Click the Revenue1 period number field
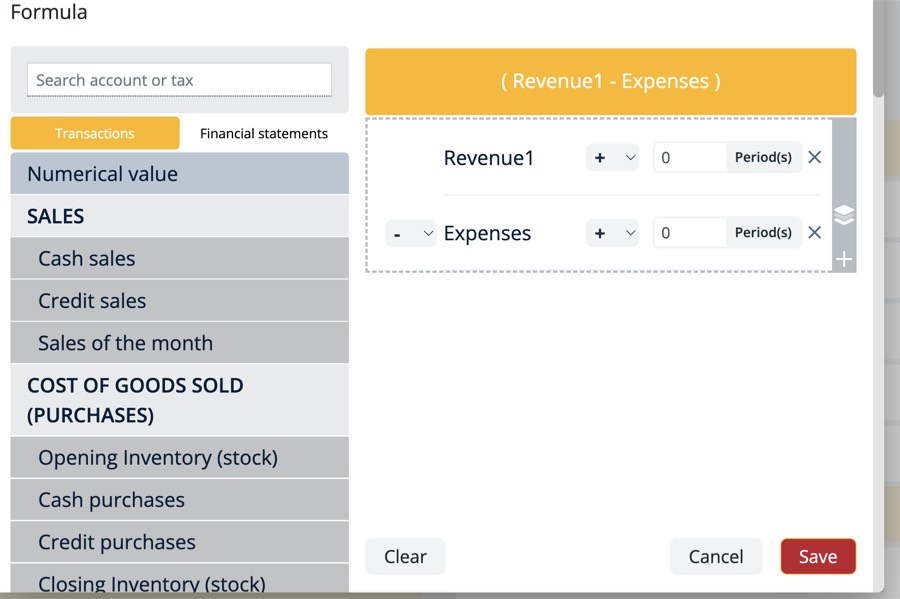The image size is (900, 599). [690, 157]
